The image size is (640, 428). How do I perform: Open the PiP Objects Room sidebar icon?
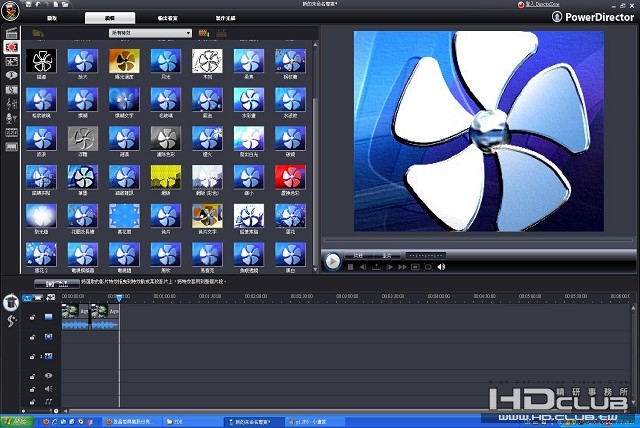coord(12,61)
